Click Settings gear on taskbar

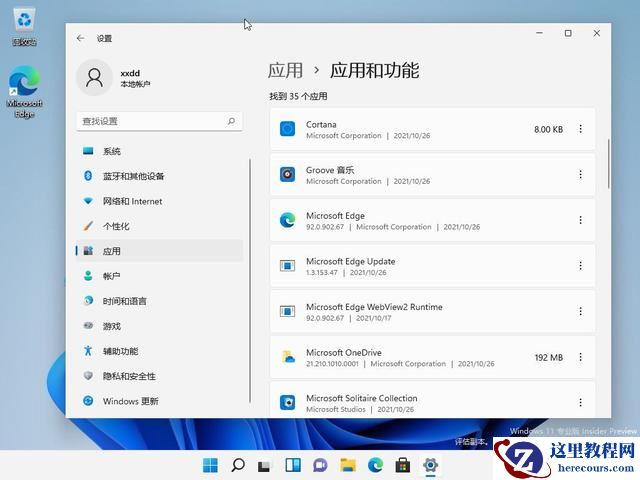click(x=430, y=465)
